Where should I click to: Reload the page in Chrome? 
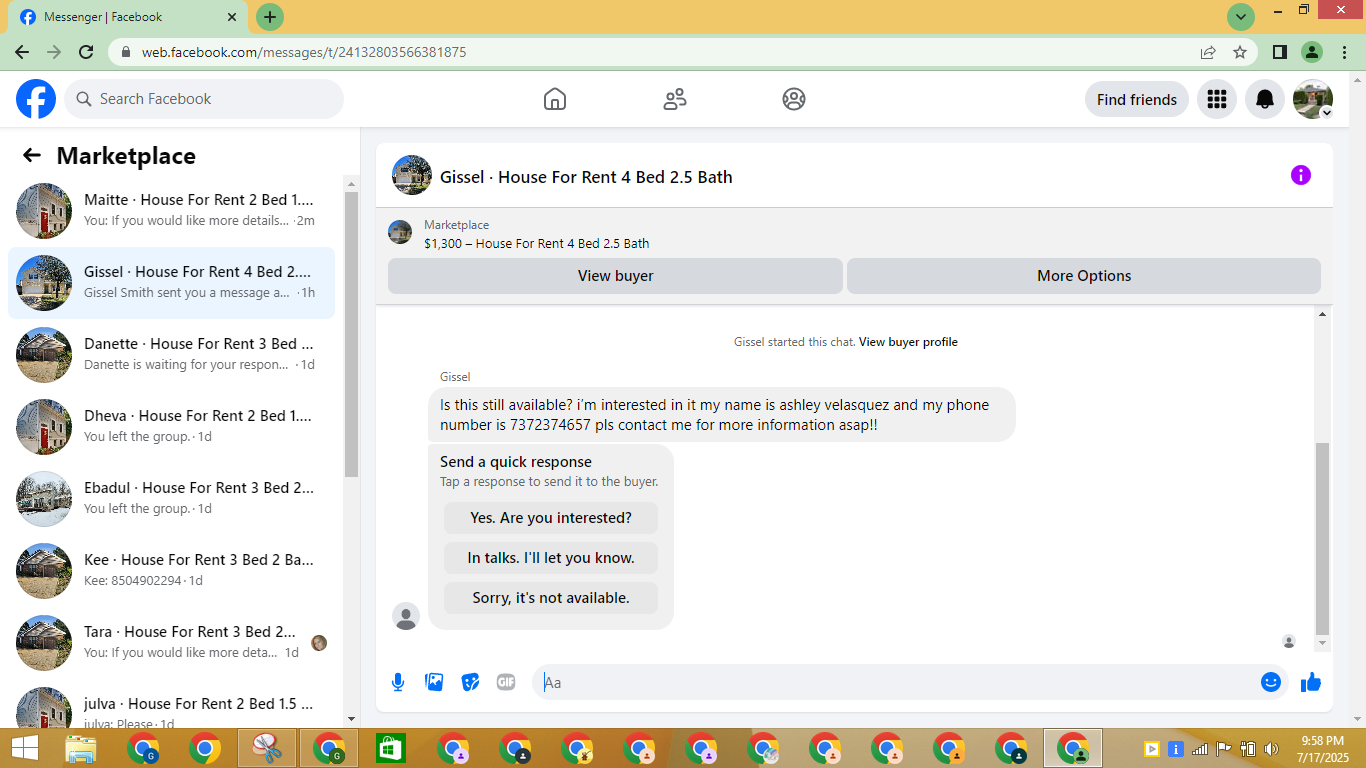click(x=86, y=52)
